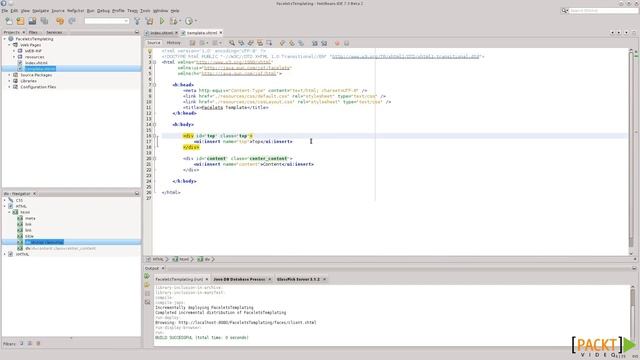The image size is (640, 360).
Task: Click the editor vertical scrollbar
Action: pyautogui.click(x=631, y=151)
